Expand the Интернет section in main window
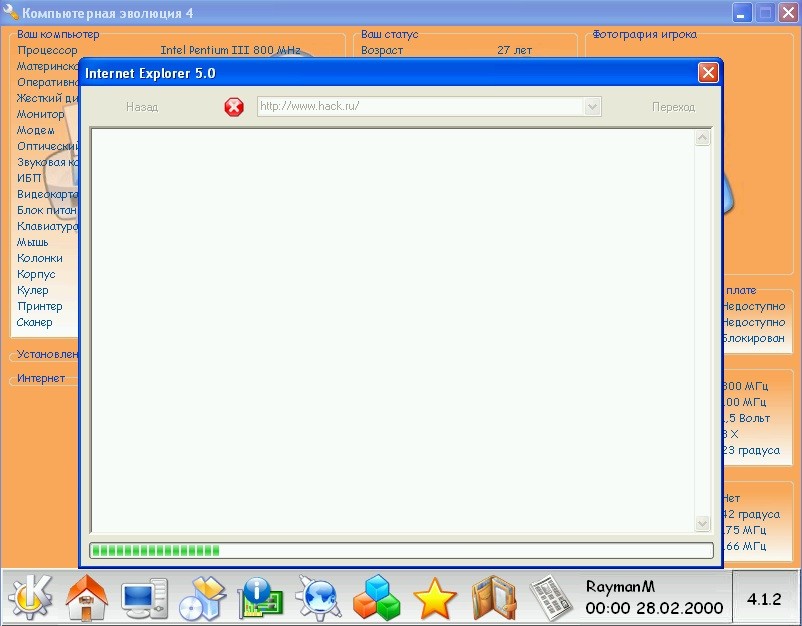This screenshot has width=802, height=626. 41,378
